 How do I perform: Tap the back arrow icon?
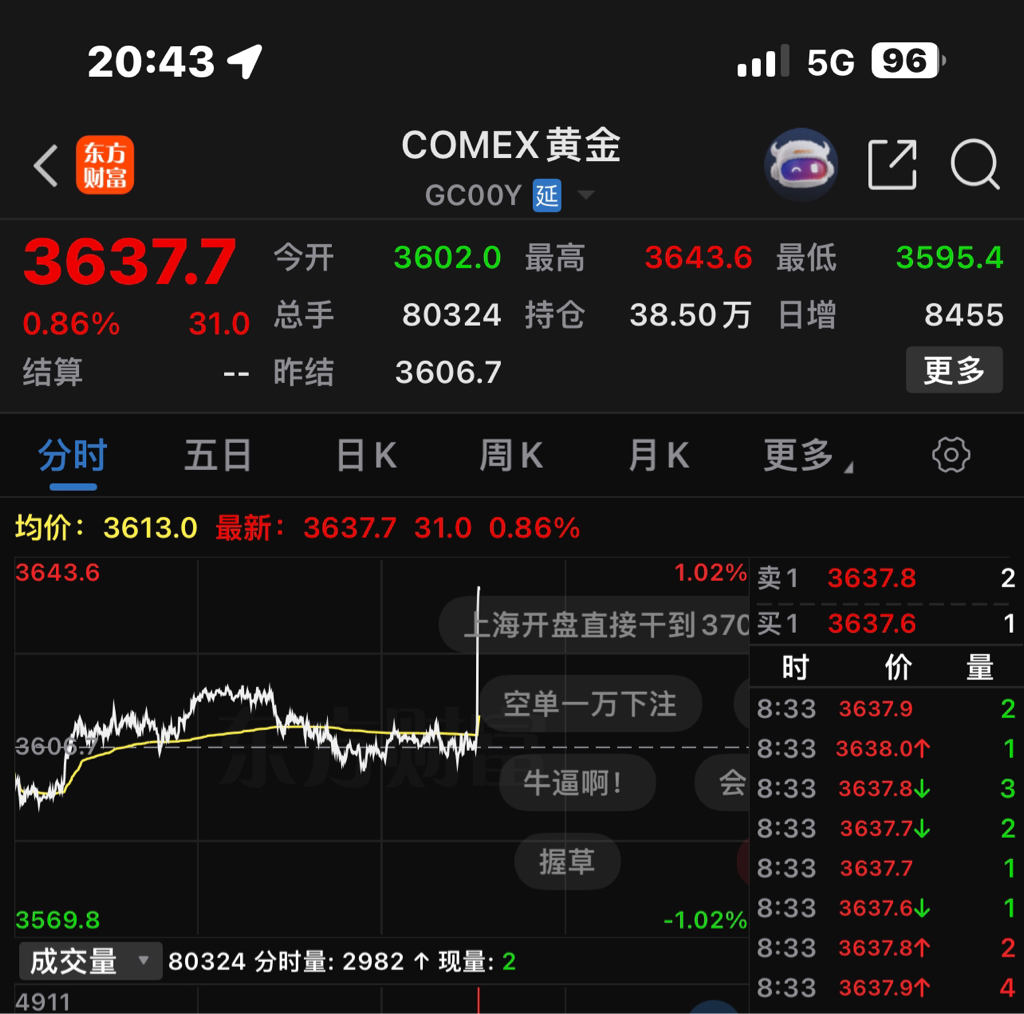click(46, 165)
